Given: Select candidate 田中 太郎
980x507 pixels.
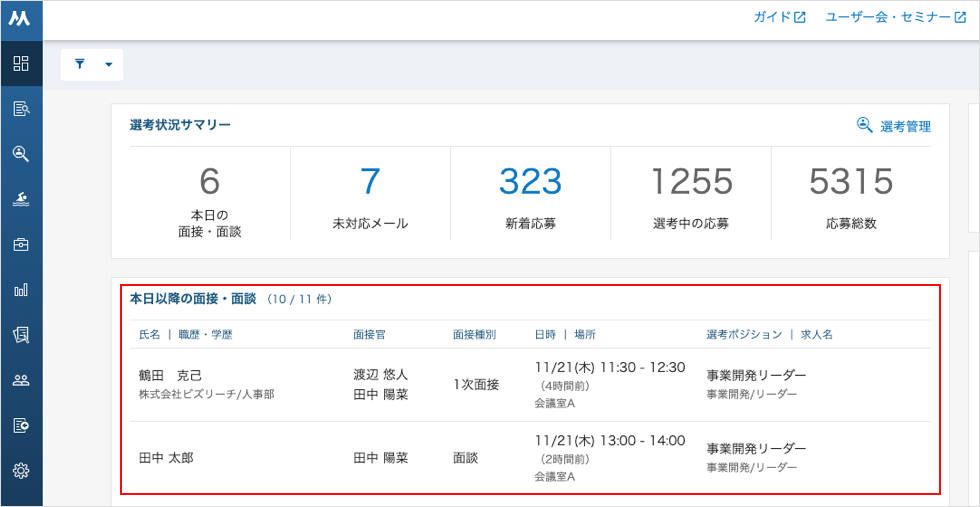Looking at the screenshot, I should pos(166,458).
